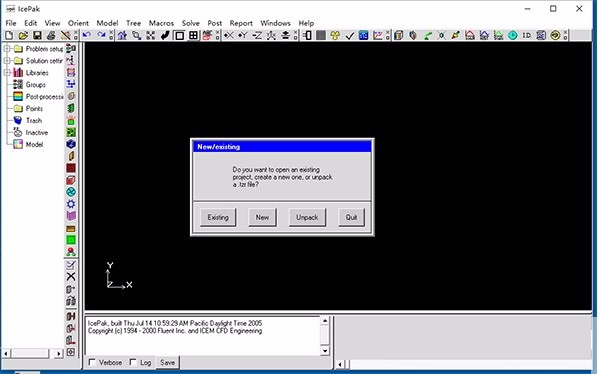Click the plot chart toolbar icon
This screenshot has height=374, width=598.
(x=378, y=35)
